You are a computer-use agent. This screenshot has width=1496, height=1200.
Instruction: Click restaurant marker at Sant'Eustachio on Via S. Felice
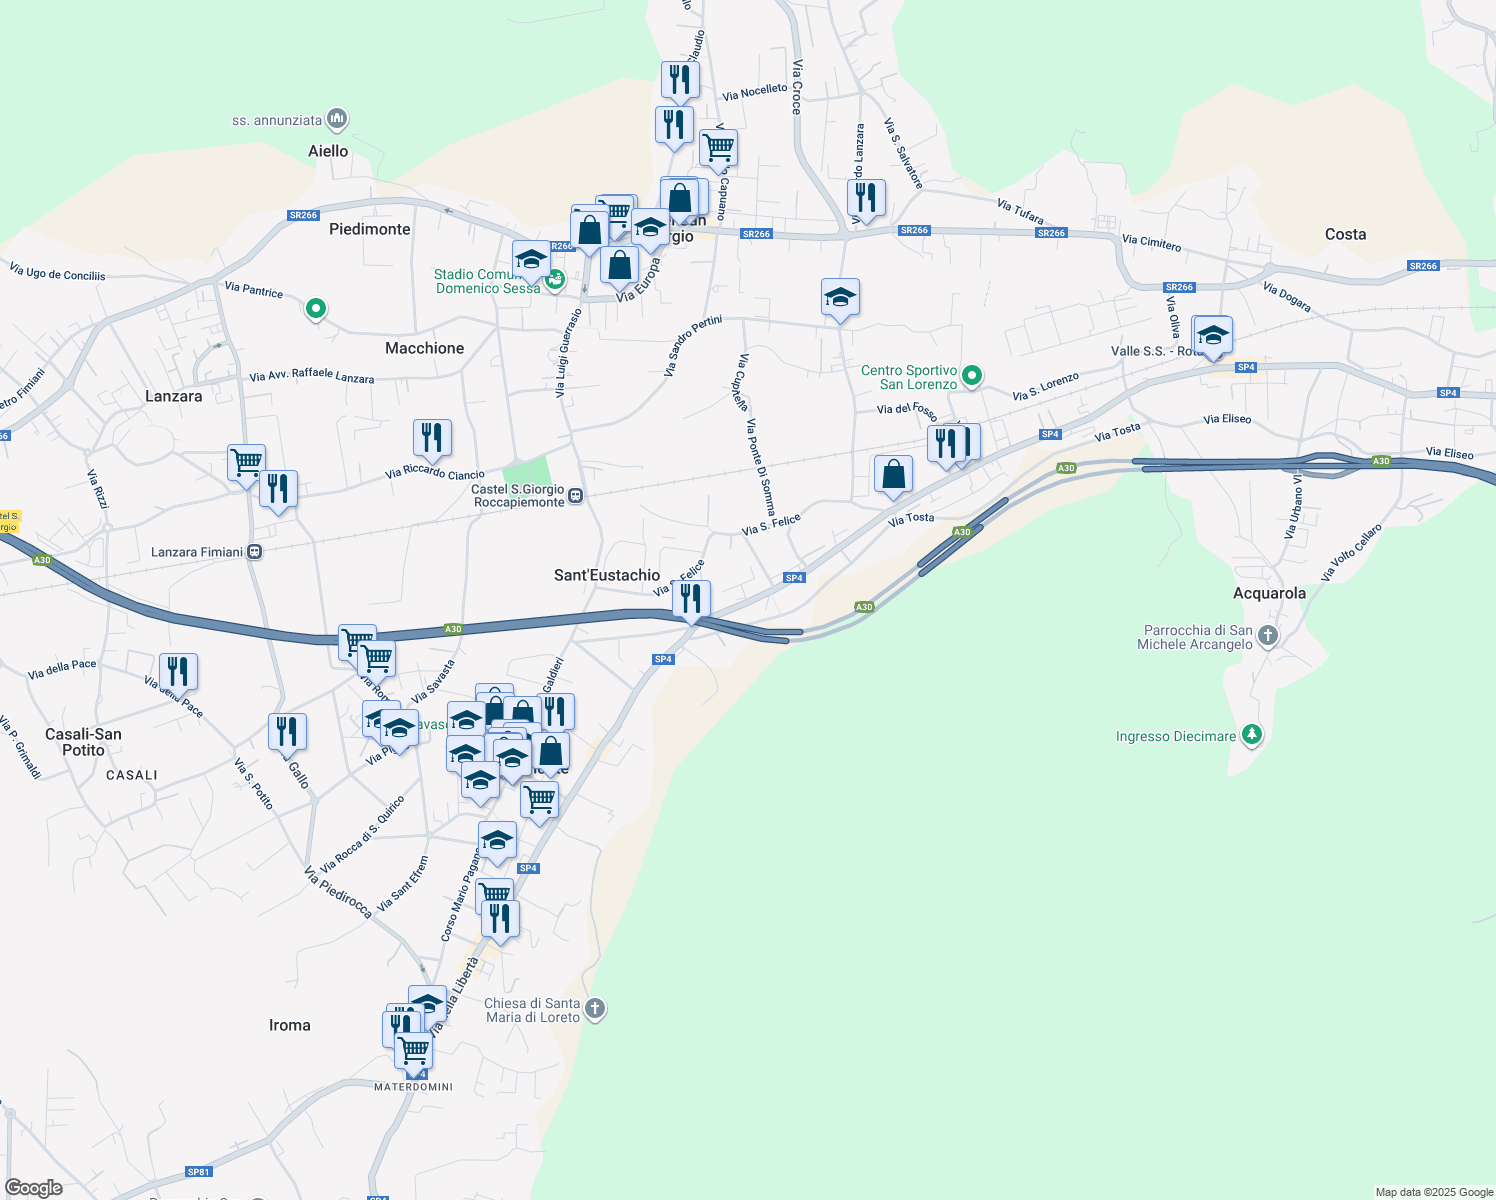[691, 599]
